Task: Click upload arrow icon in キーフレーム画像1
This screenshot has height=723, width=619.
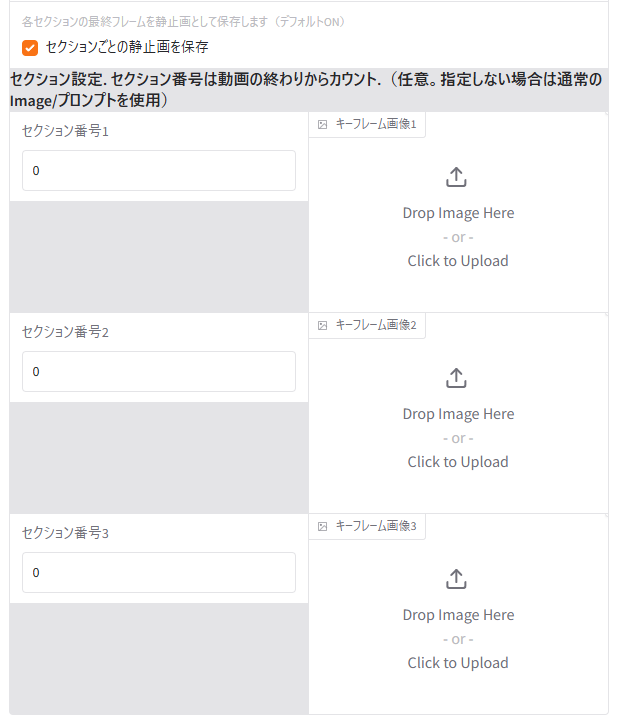Action: 456,178
